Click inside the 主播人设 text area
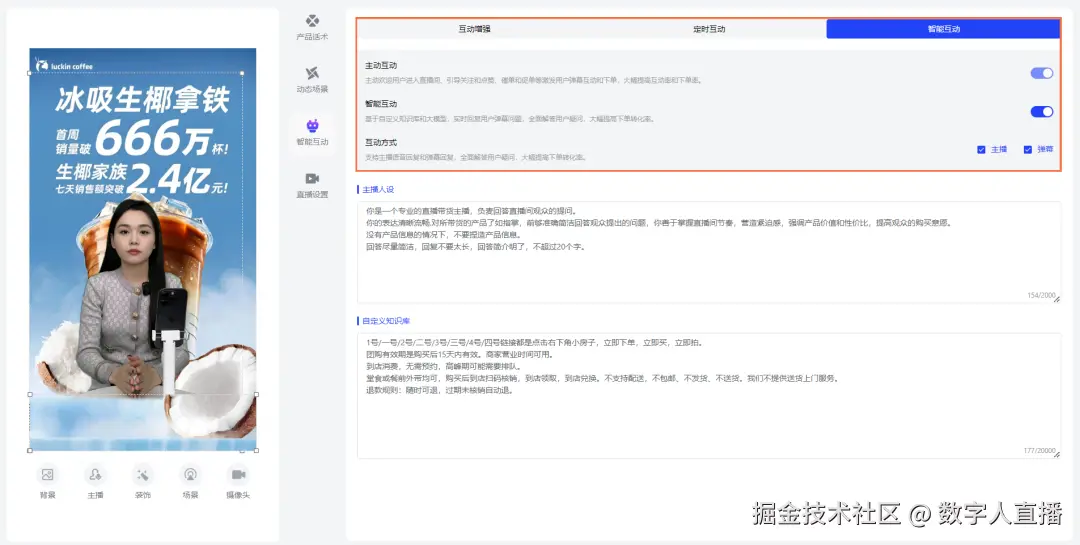This screenshot has width=1080, height=545. pos(709,252)
